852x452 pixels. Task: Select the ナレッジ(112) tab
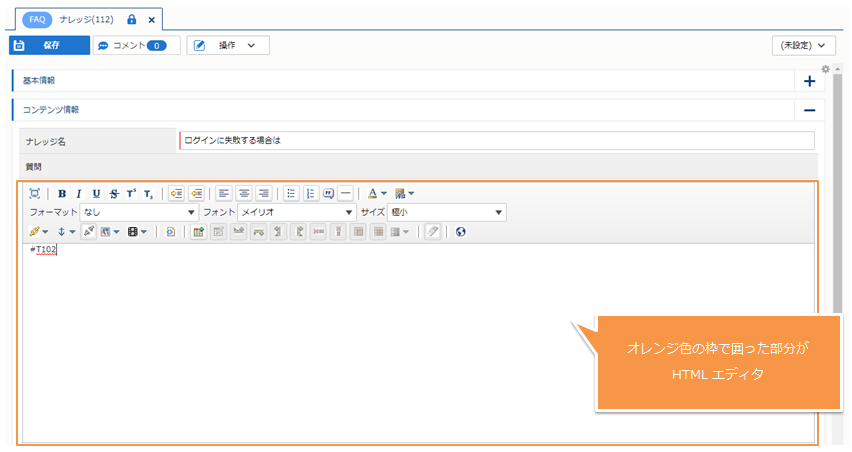86,19
